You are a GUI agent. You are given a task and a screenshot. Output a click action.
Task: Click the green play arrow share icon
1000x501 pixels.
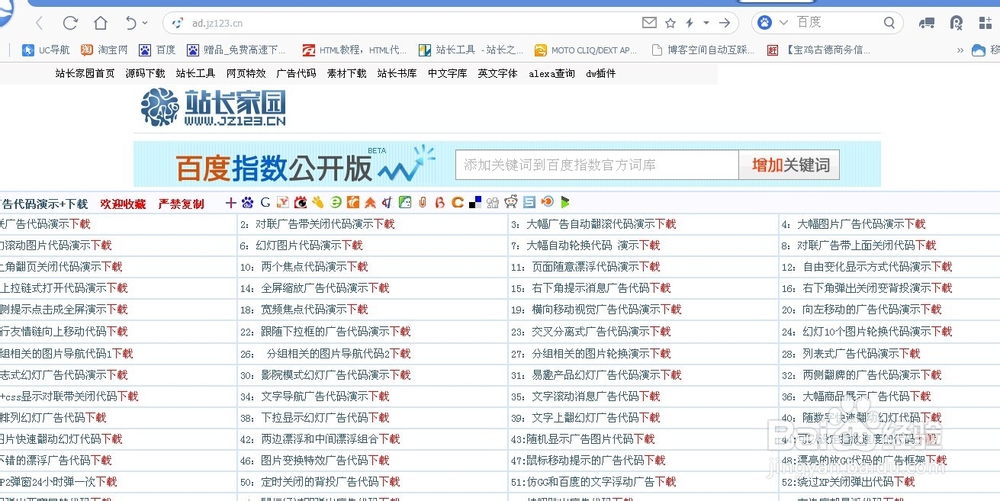[x=564, y=203]
